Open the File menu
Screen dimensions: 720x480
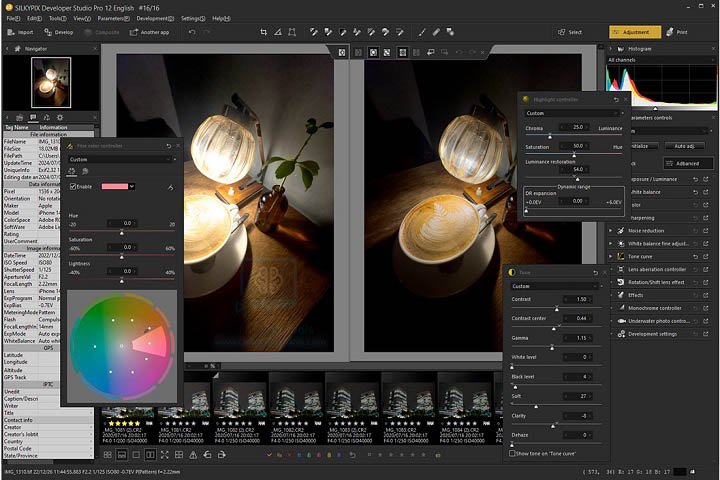(x=13, y=18)
